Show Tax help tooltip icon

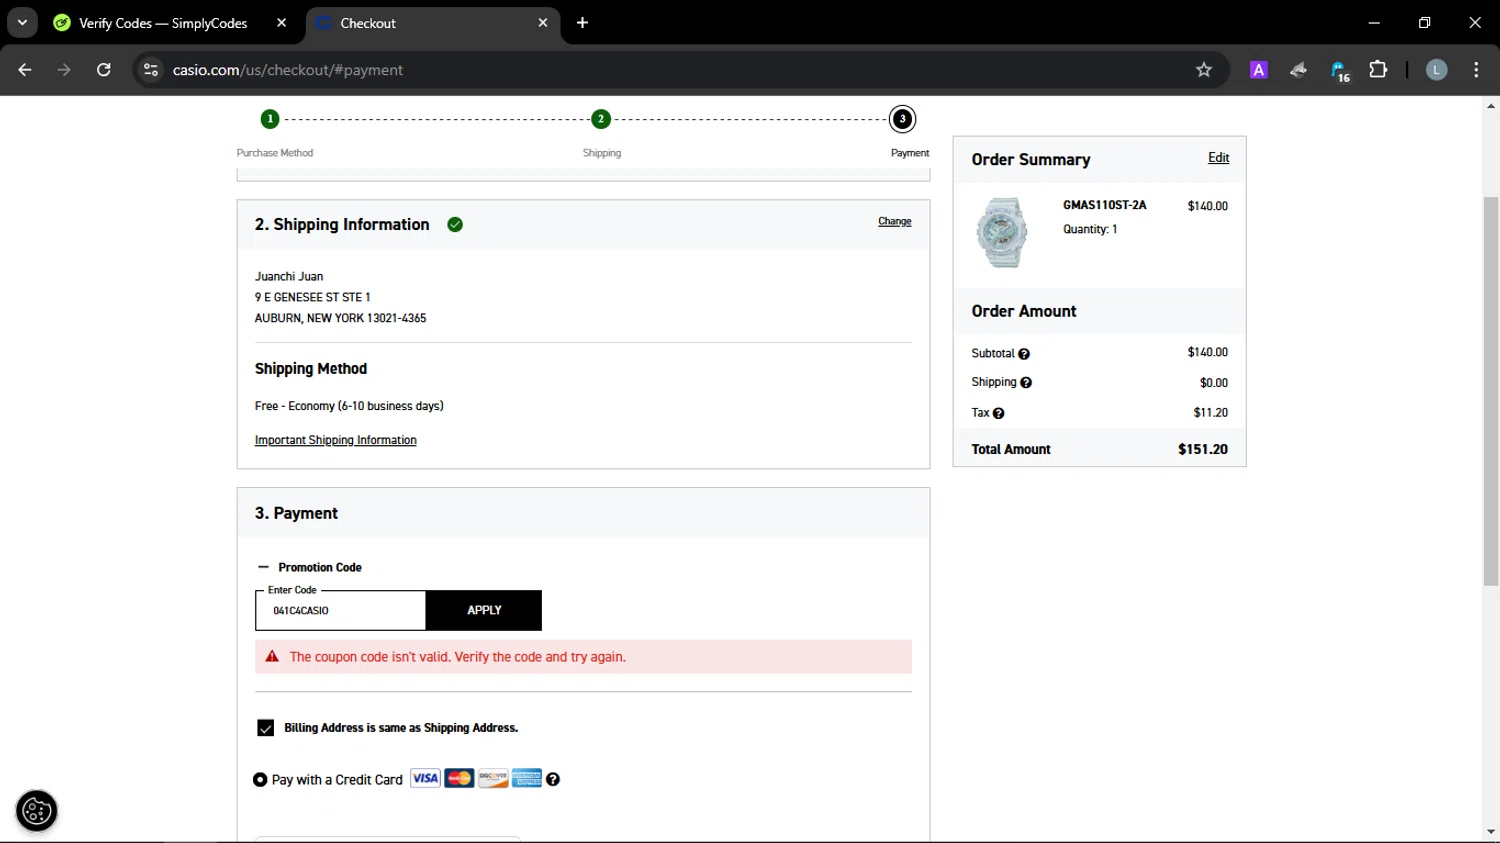coord(998,413)
